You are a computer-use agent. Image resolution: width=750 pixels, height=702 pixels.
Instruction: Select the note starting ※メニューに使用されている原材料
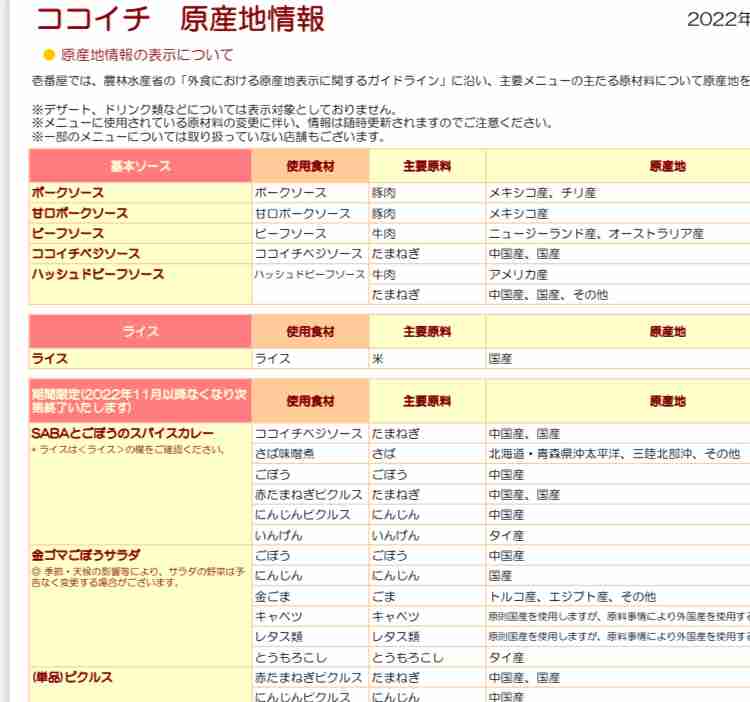pyautogui.click(x=292, y=123)
